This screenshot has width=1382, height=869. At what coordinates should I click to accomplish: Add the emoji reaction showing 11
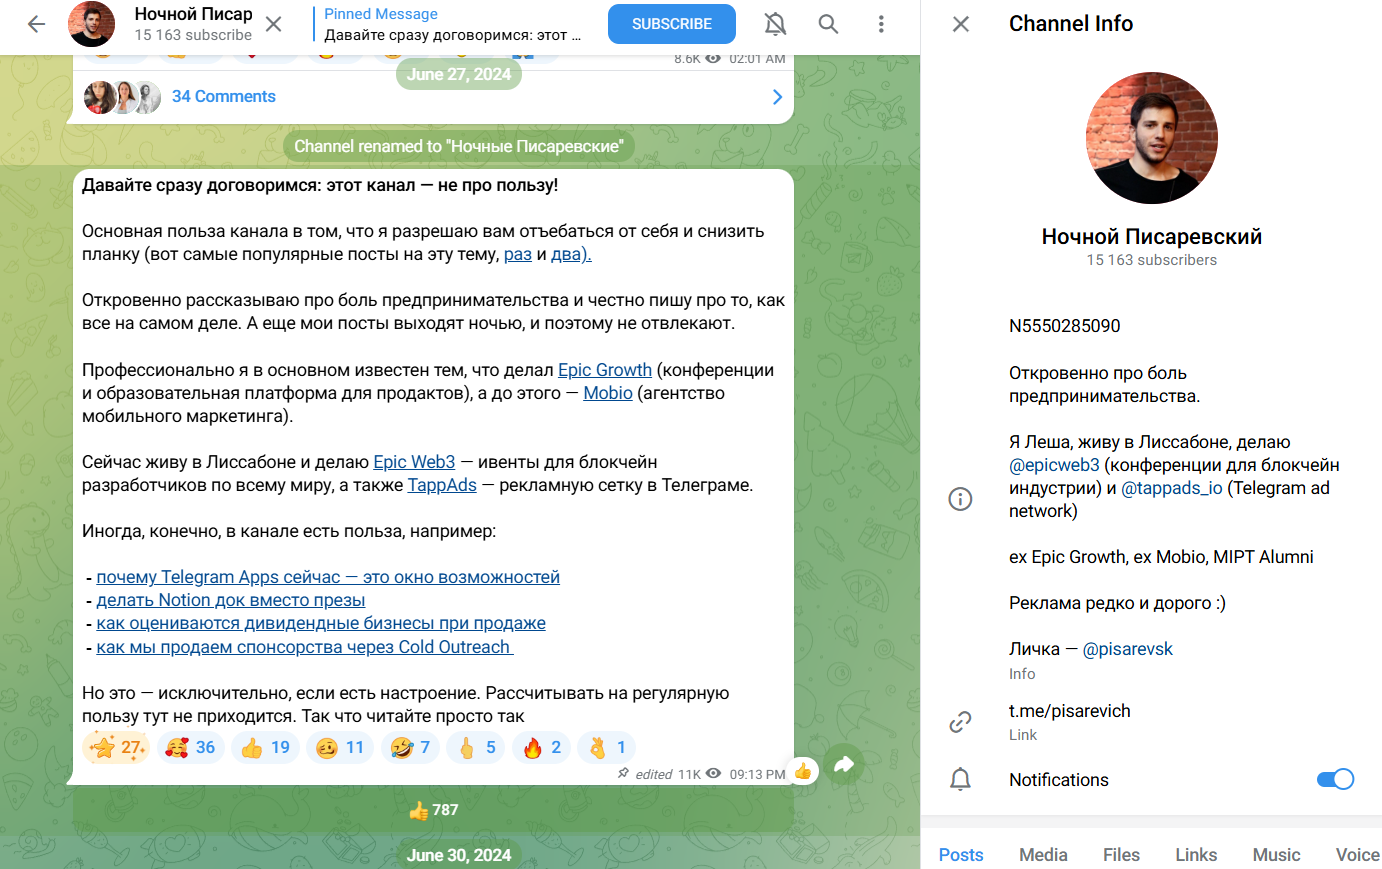340,748
